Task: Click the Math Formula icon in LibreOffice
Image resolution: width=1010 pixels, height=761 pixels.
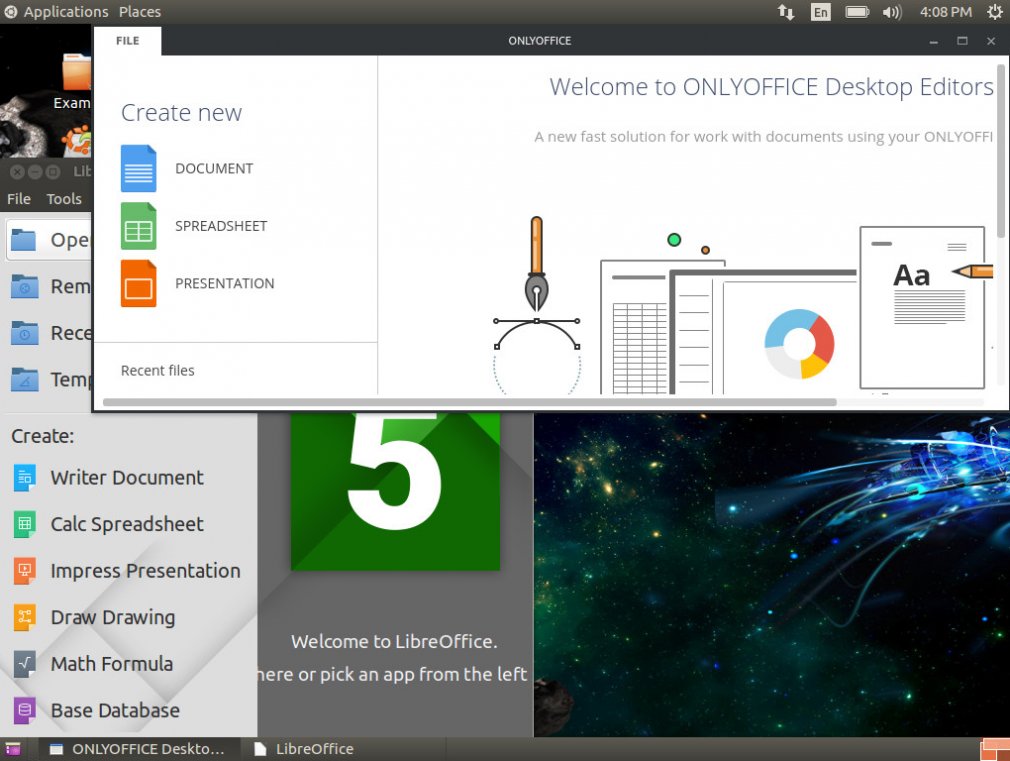Action: [x=24, y=663]
